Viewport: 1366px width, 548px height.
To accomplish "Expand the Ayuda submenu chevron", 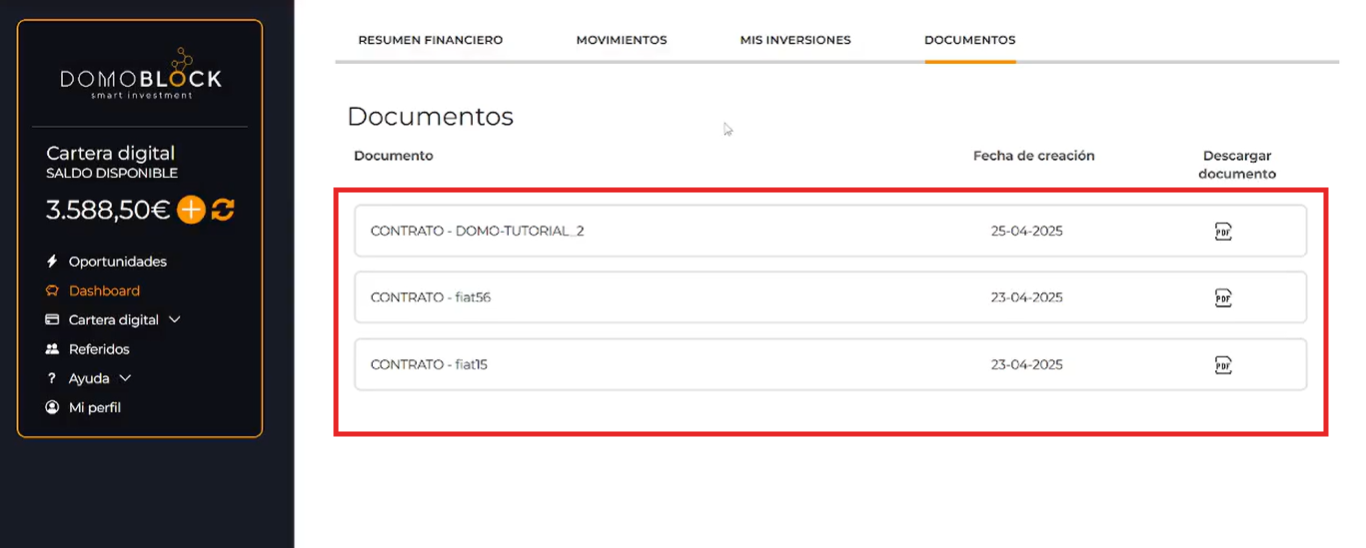I will (x=125, y=378).
